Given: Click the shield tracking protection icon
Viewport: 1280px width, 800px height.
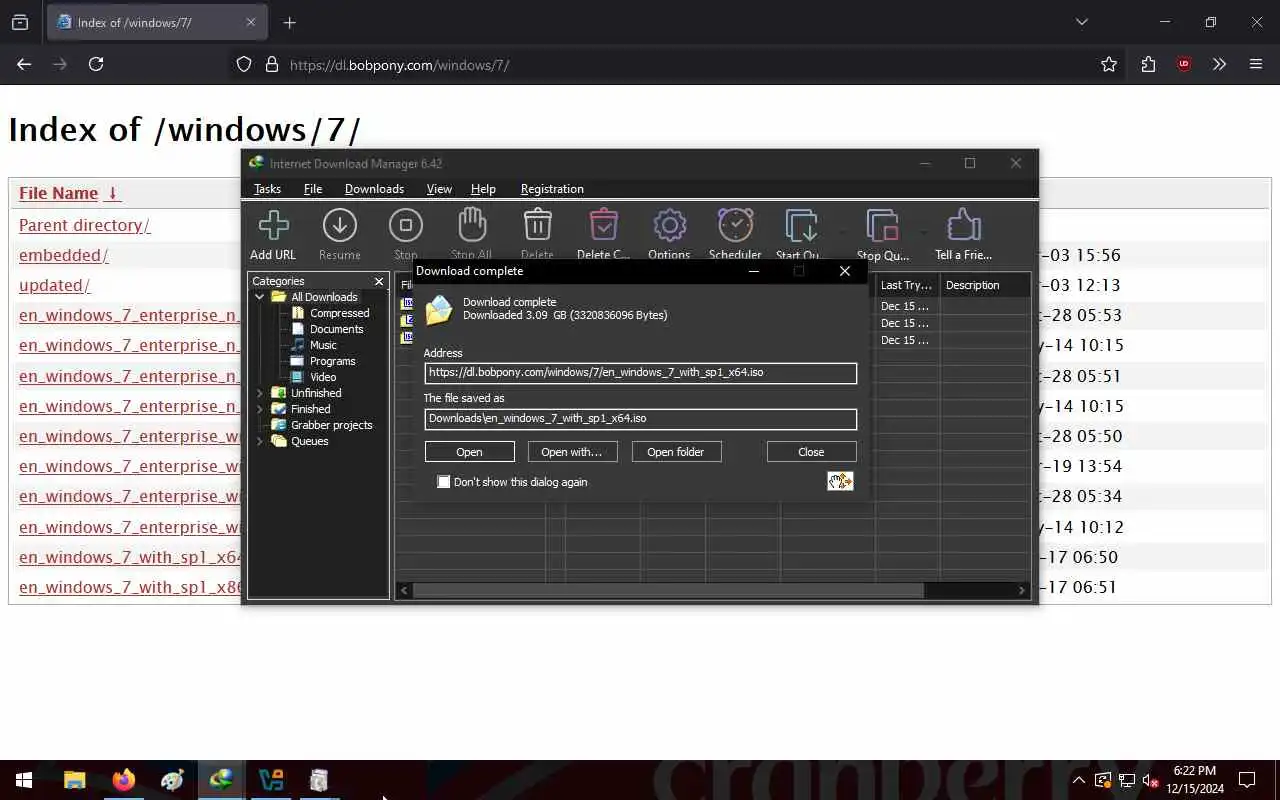Looking at the screenshot, I should [244, 64].
